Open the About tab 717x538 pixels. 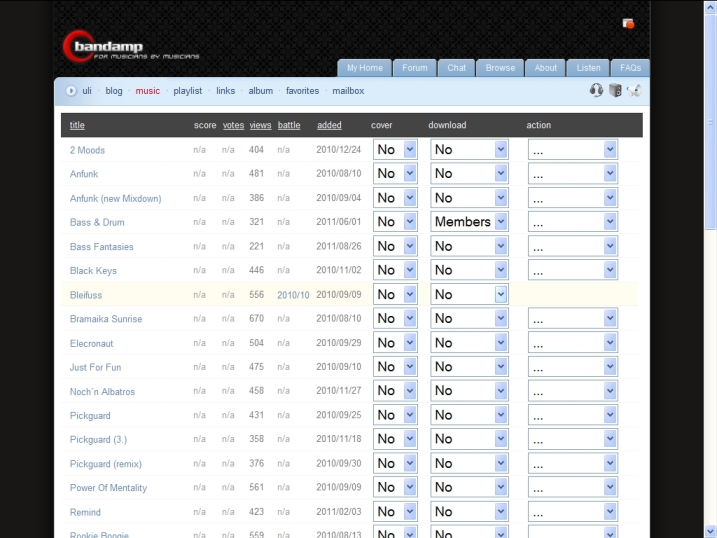click(x=546, y=68)
